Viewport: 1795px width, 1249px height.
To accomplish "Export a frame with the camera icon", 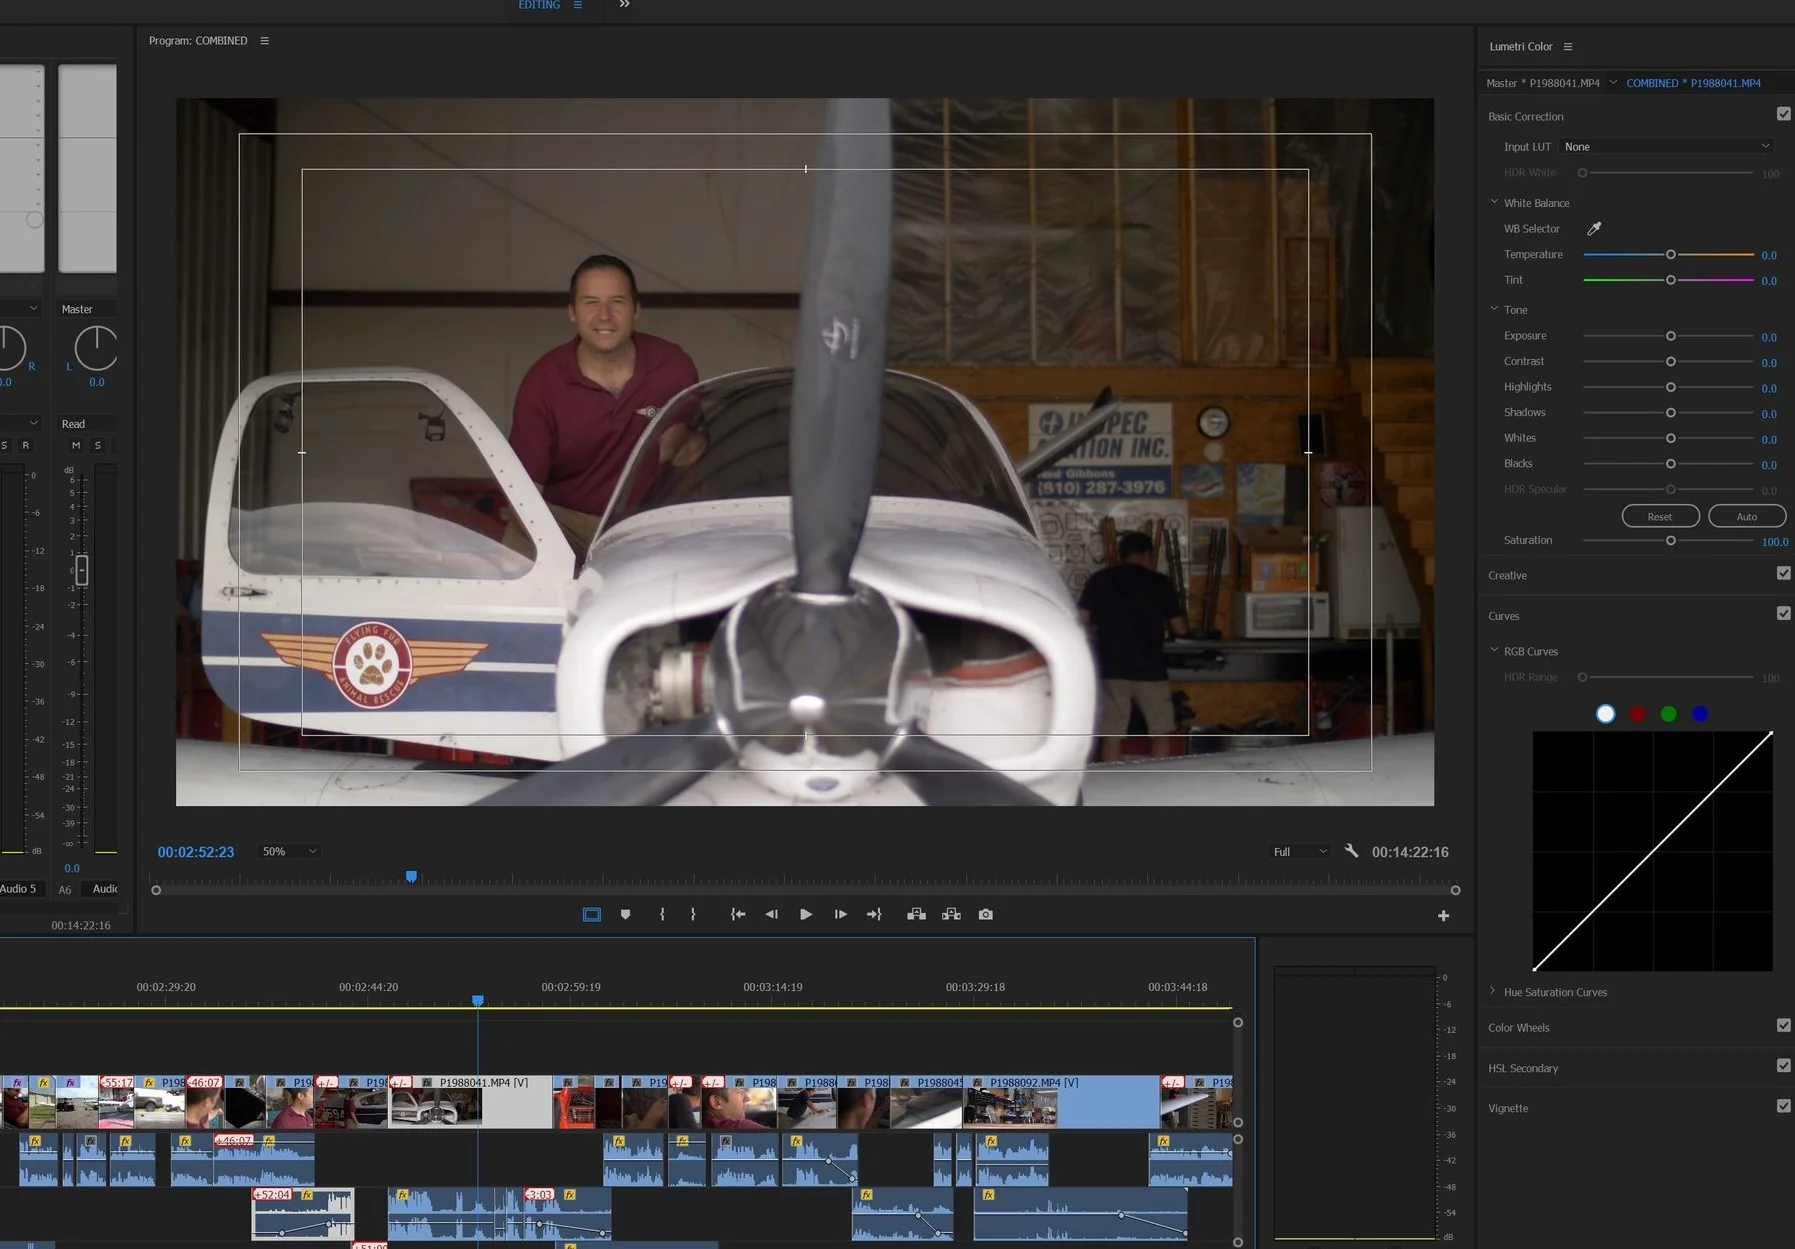I will click(986, 914).
